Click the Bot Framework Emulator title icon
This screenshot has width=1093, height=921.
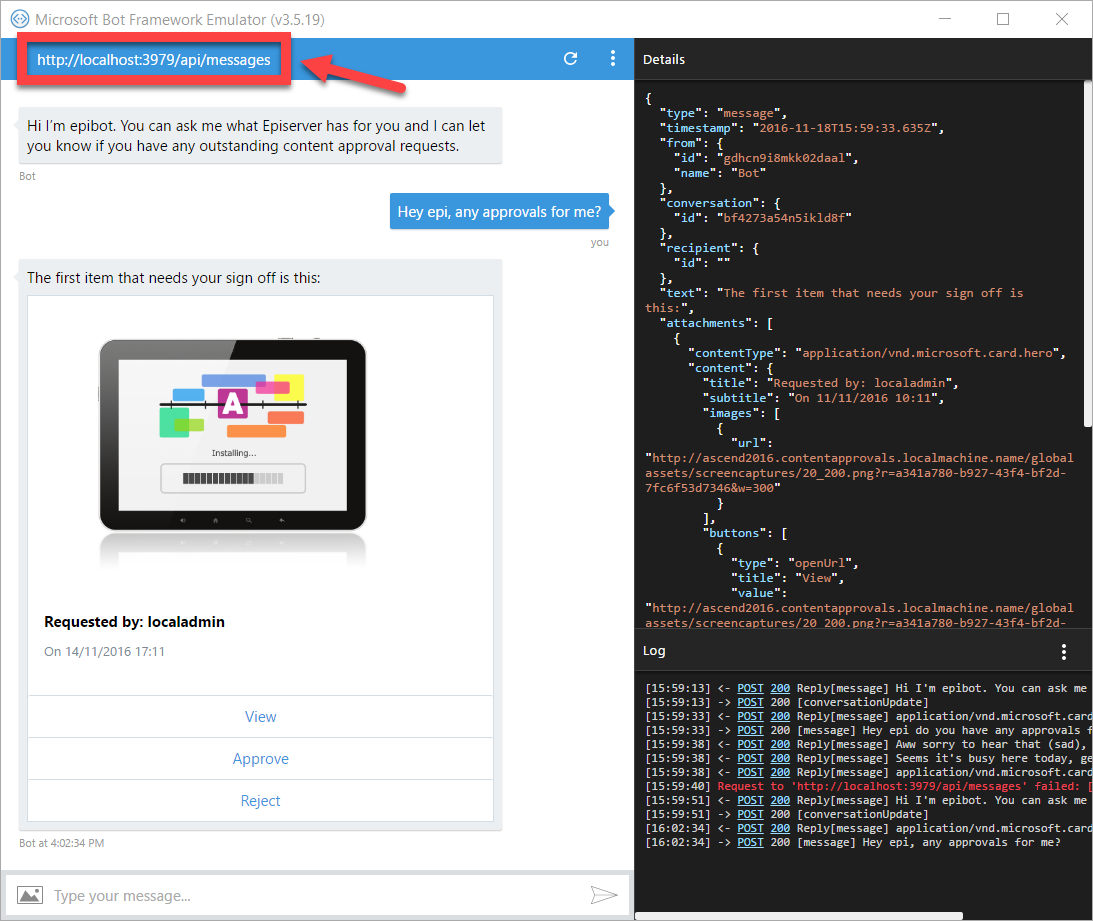[17, 19]
